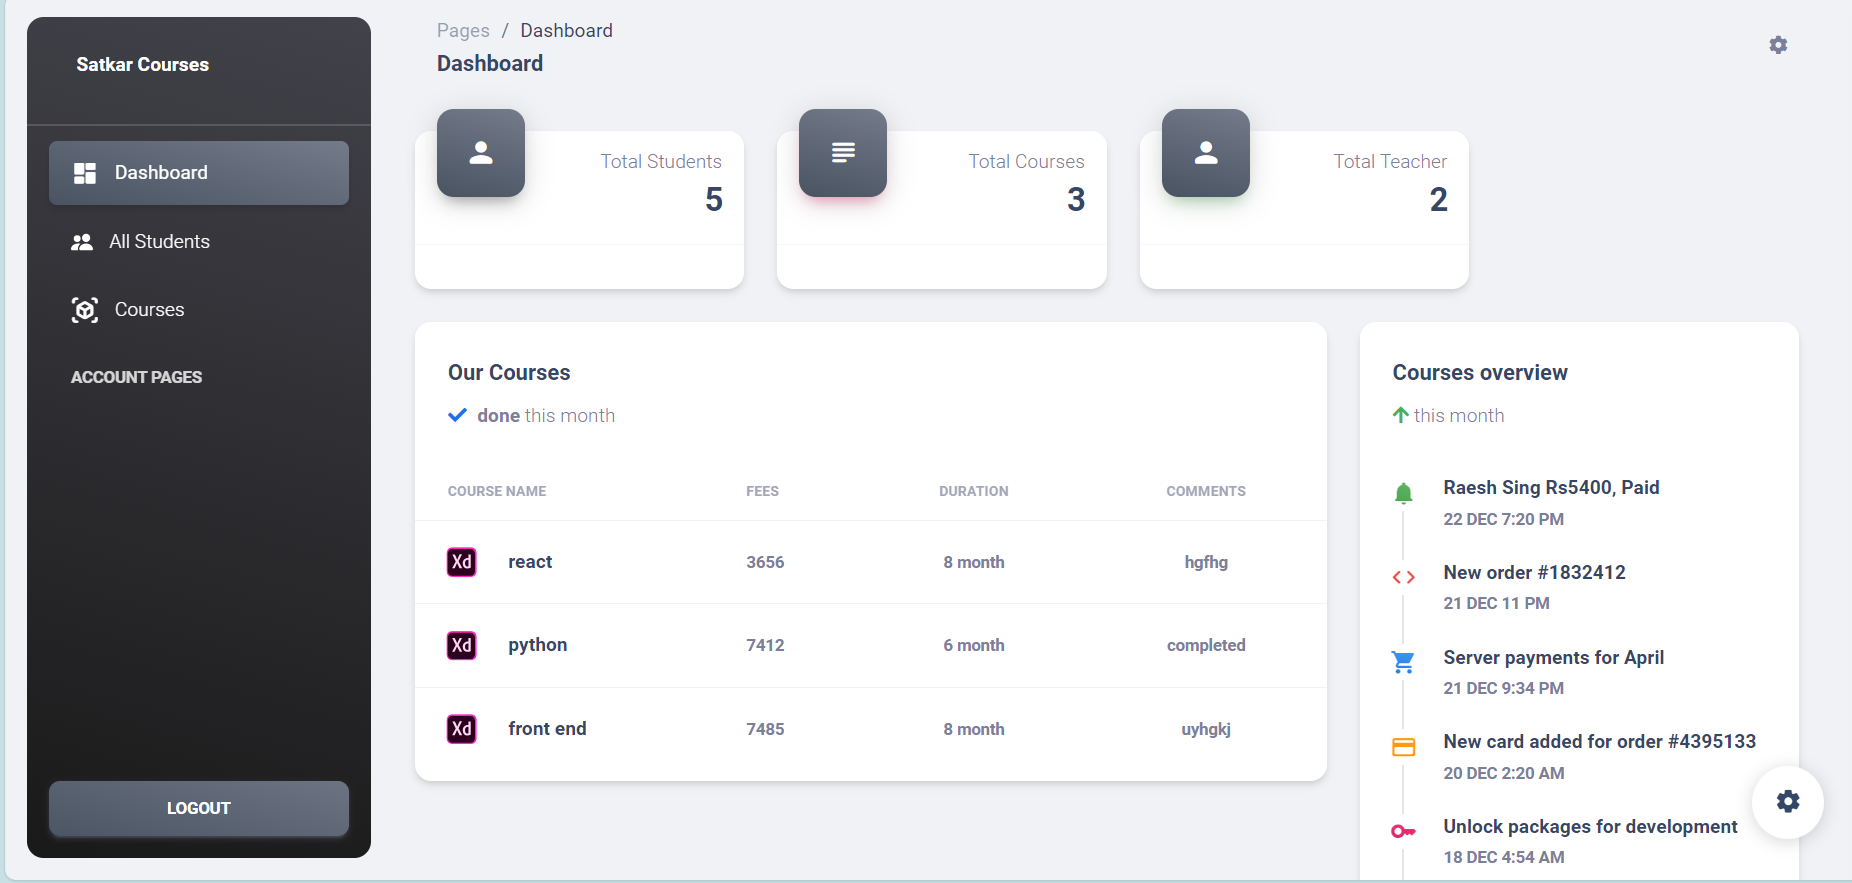Click the COURSE NAME column header
Screen dimensions: 1852x883
(497, 491)
